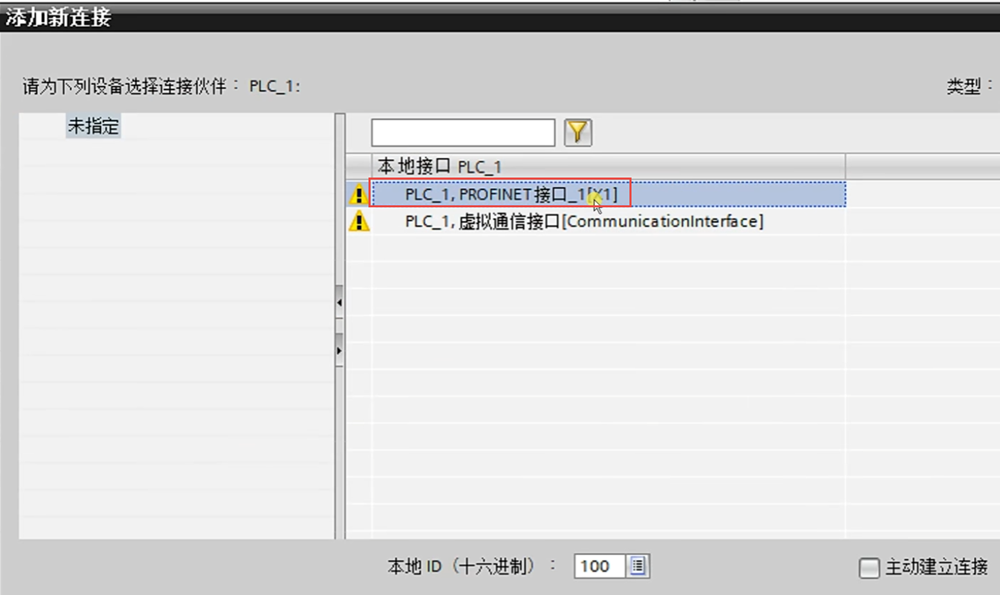Focus the filter text field
The width and height of the screenshot is (1000, 595).
463,133
